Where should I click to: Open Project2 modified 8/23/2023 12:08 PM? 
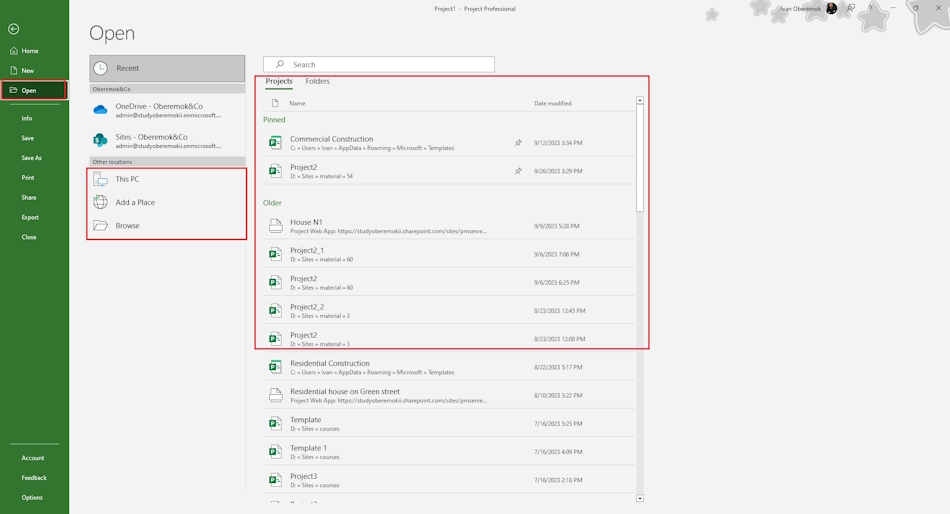(x=449, y=339)
